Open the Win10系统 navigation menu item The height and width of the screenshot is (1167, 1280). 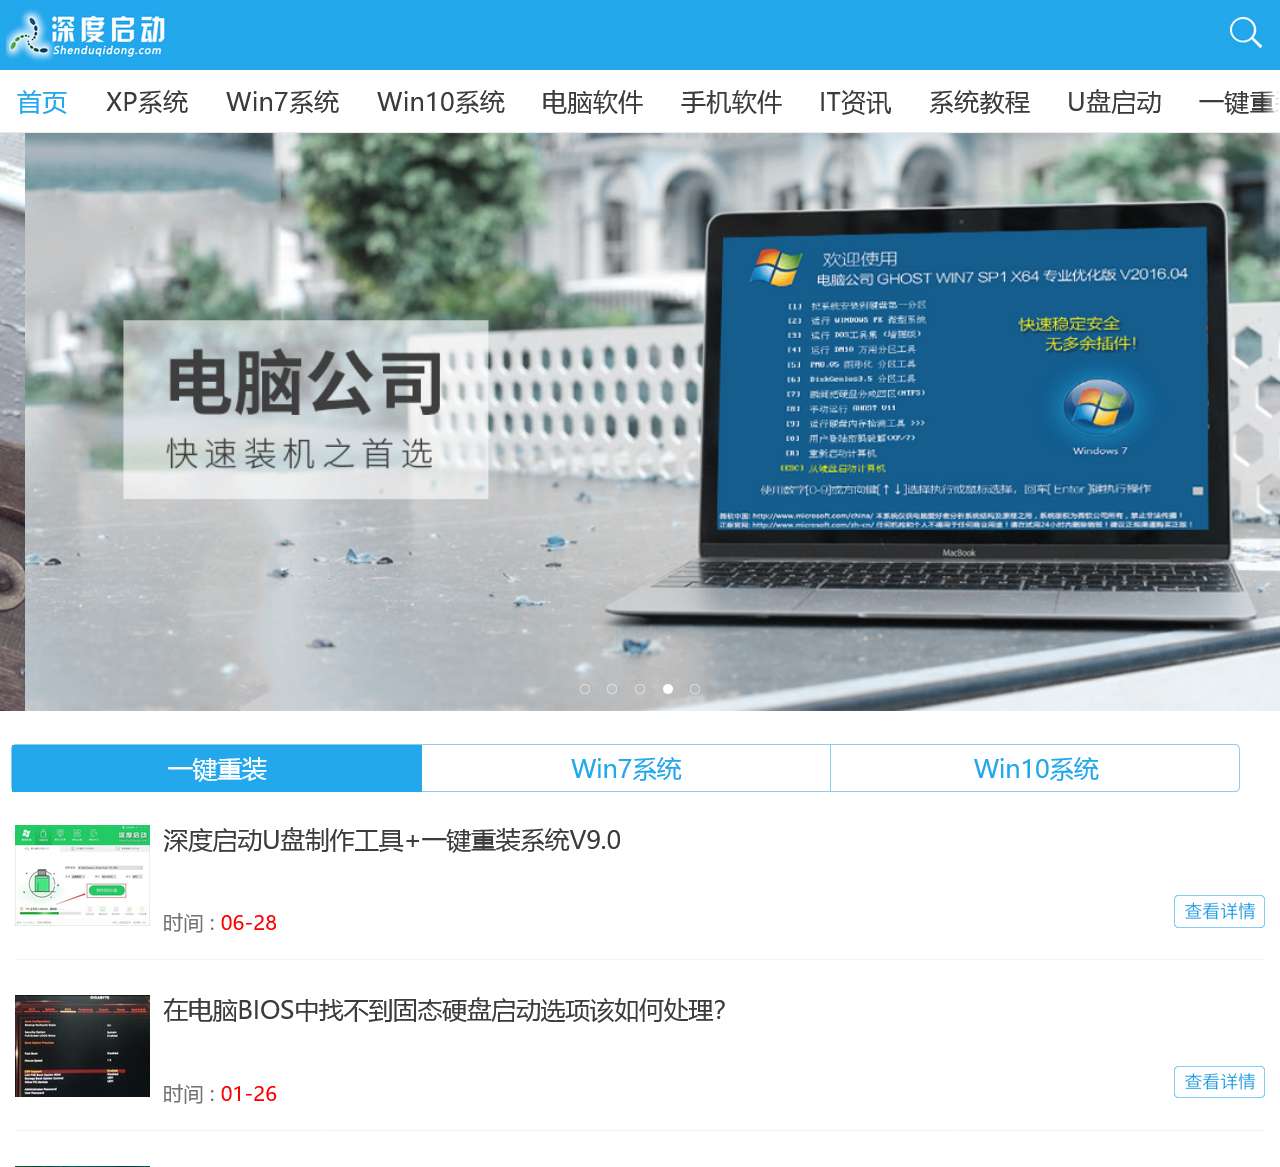click(x=441, y=102)
